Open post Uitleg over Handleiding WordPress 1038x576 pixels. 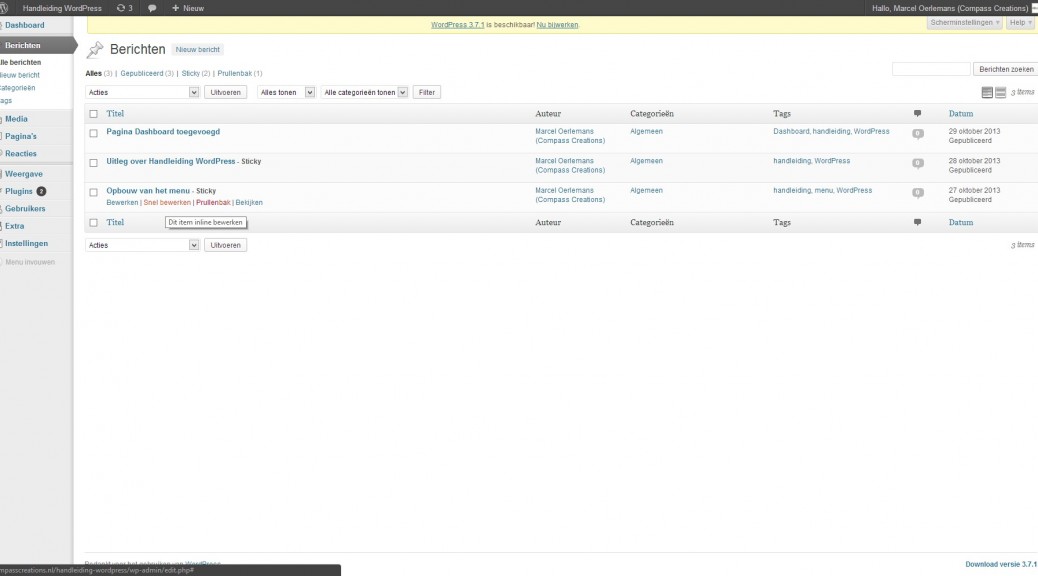click(x=171, y=162)
